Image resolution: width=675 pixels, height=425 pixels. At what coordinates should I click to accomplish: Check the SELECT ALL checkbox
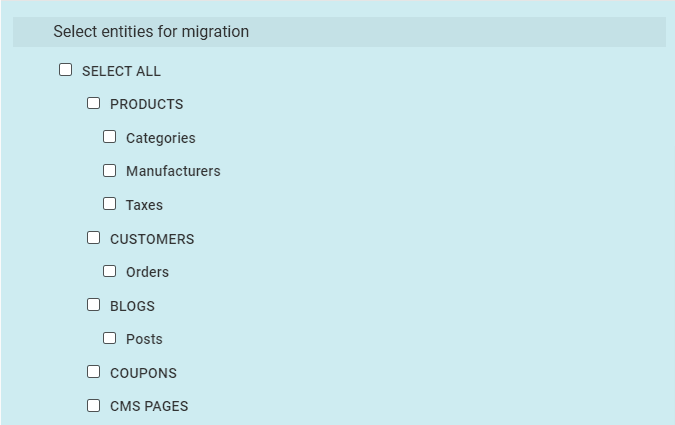pyautogui.click(x=66, y=70)
